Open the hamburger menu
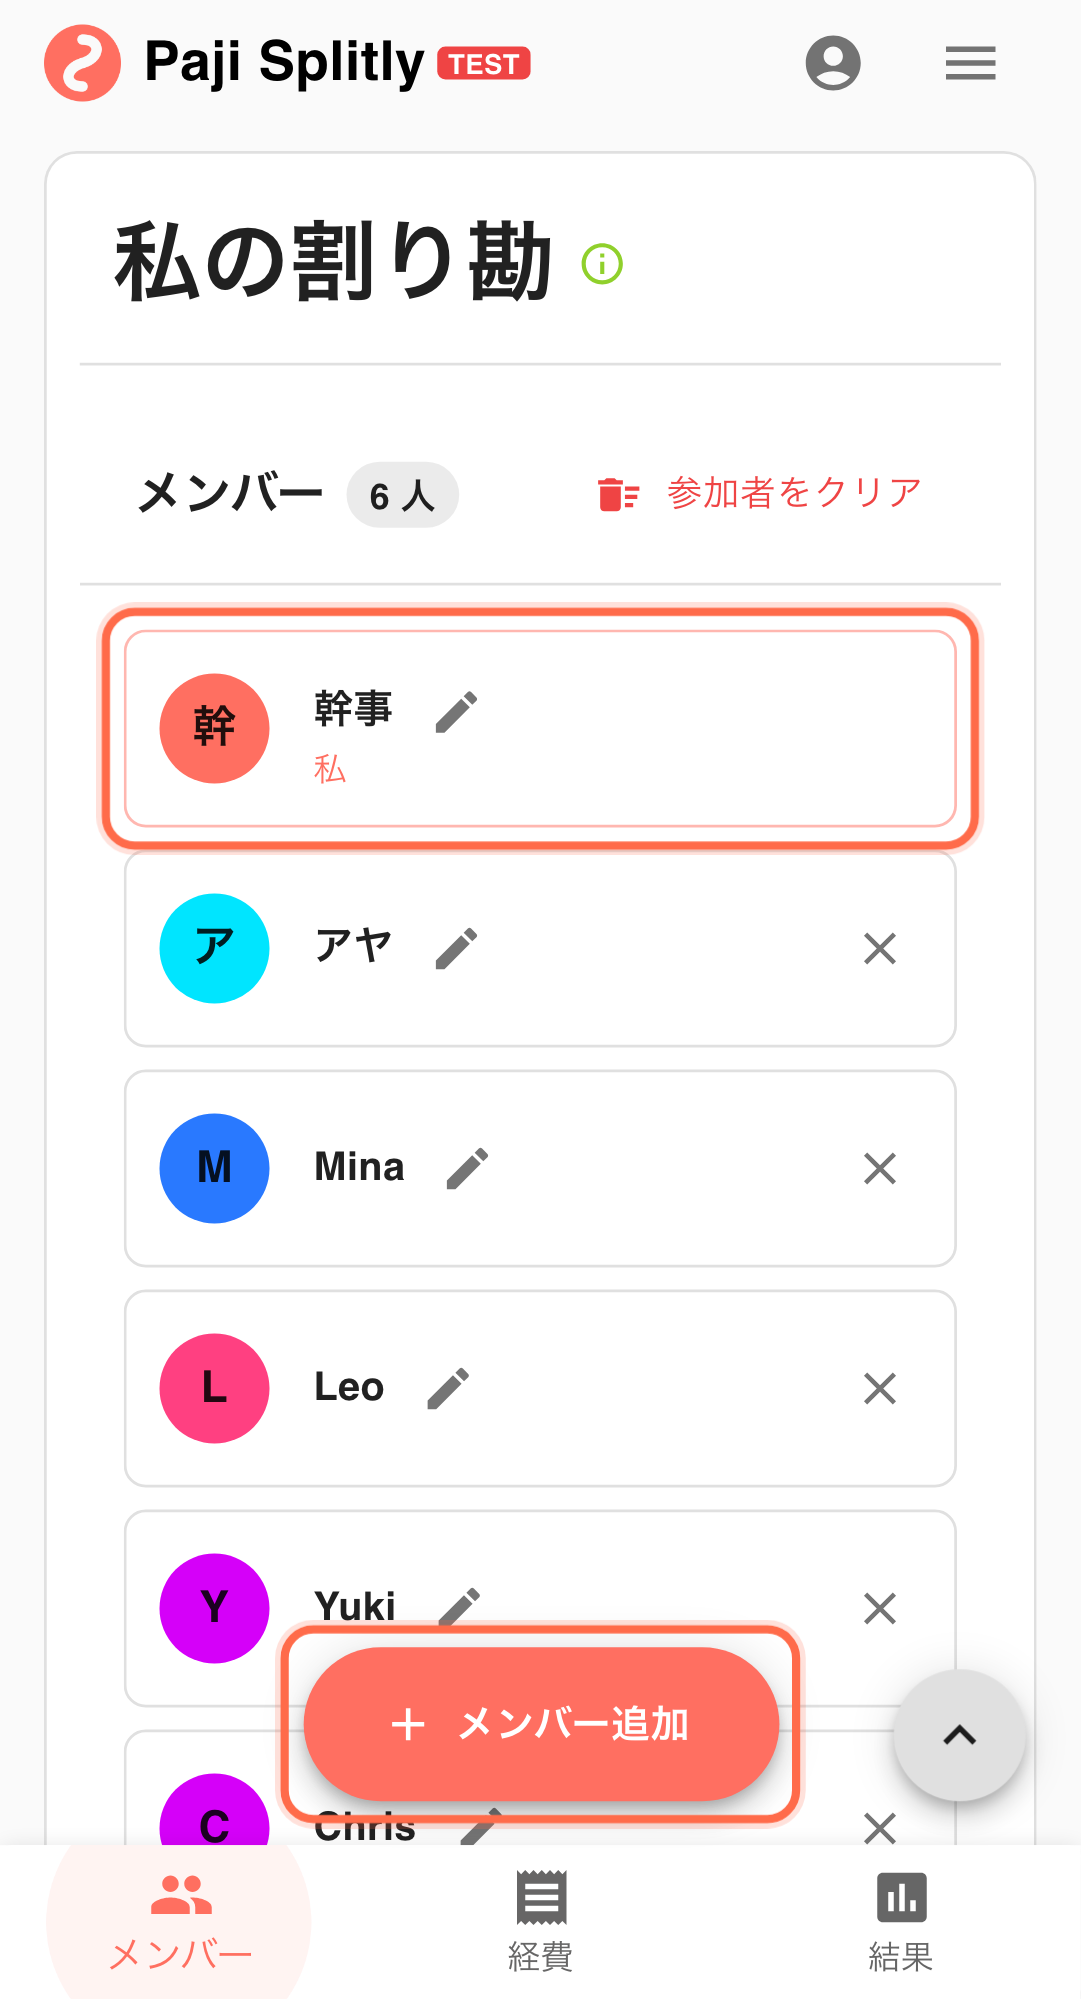The width and height of the screenshot is (1081, 1999). tap(970, 63)
